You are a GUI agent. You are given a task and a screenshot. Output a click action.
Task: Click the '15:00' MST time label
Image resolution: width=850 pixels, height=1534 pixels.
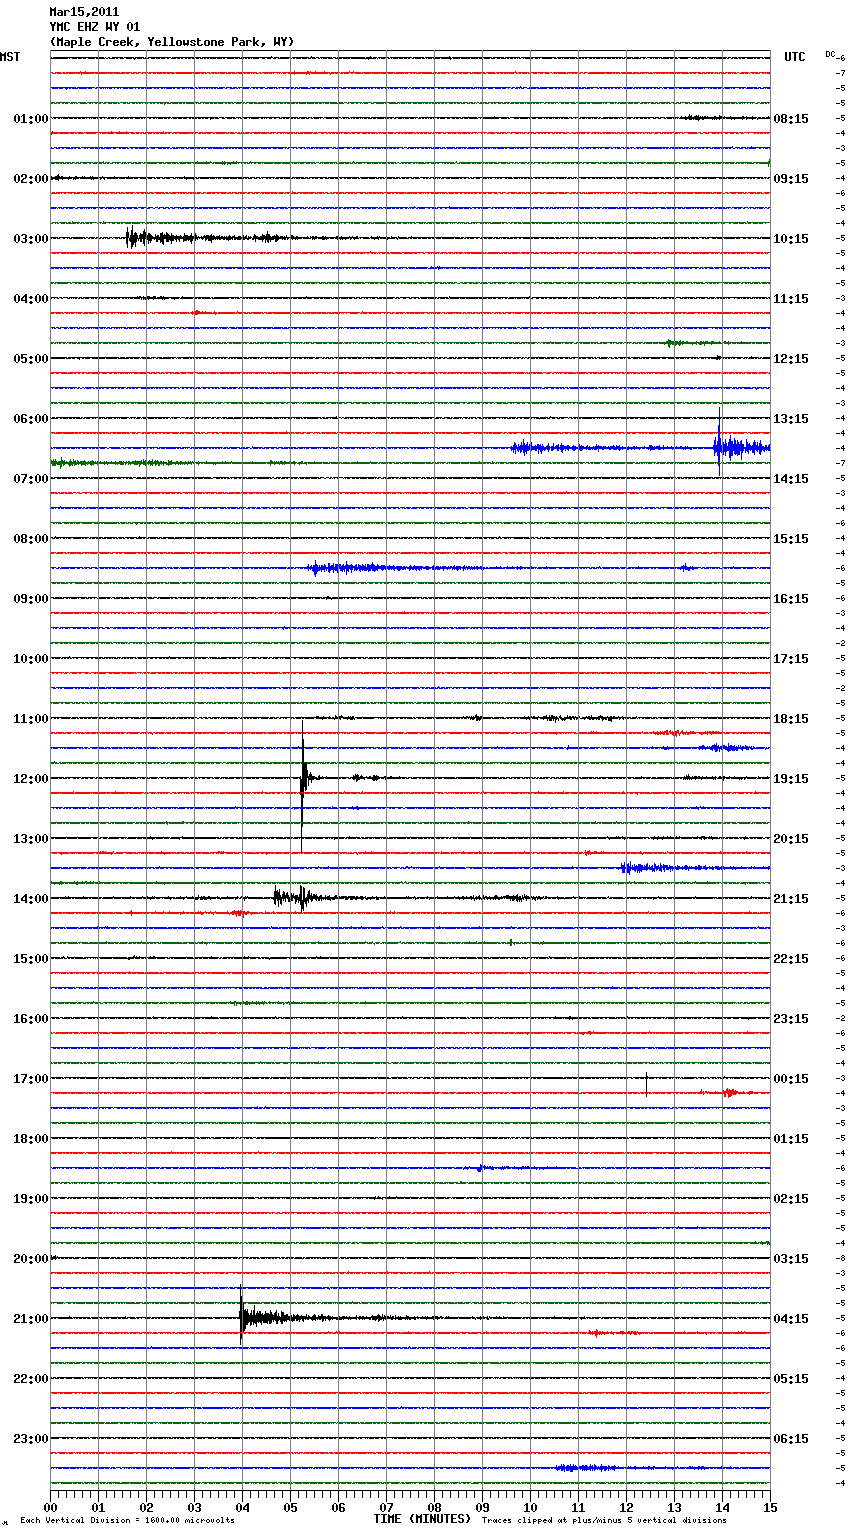pyautogui.click(x=31, y=959)
